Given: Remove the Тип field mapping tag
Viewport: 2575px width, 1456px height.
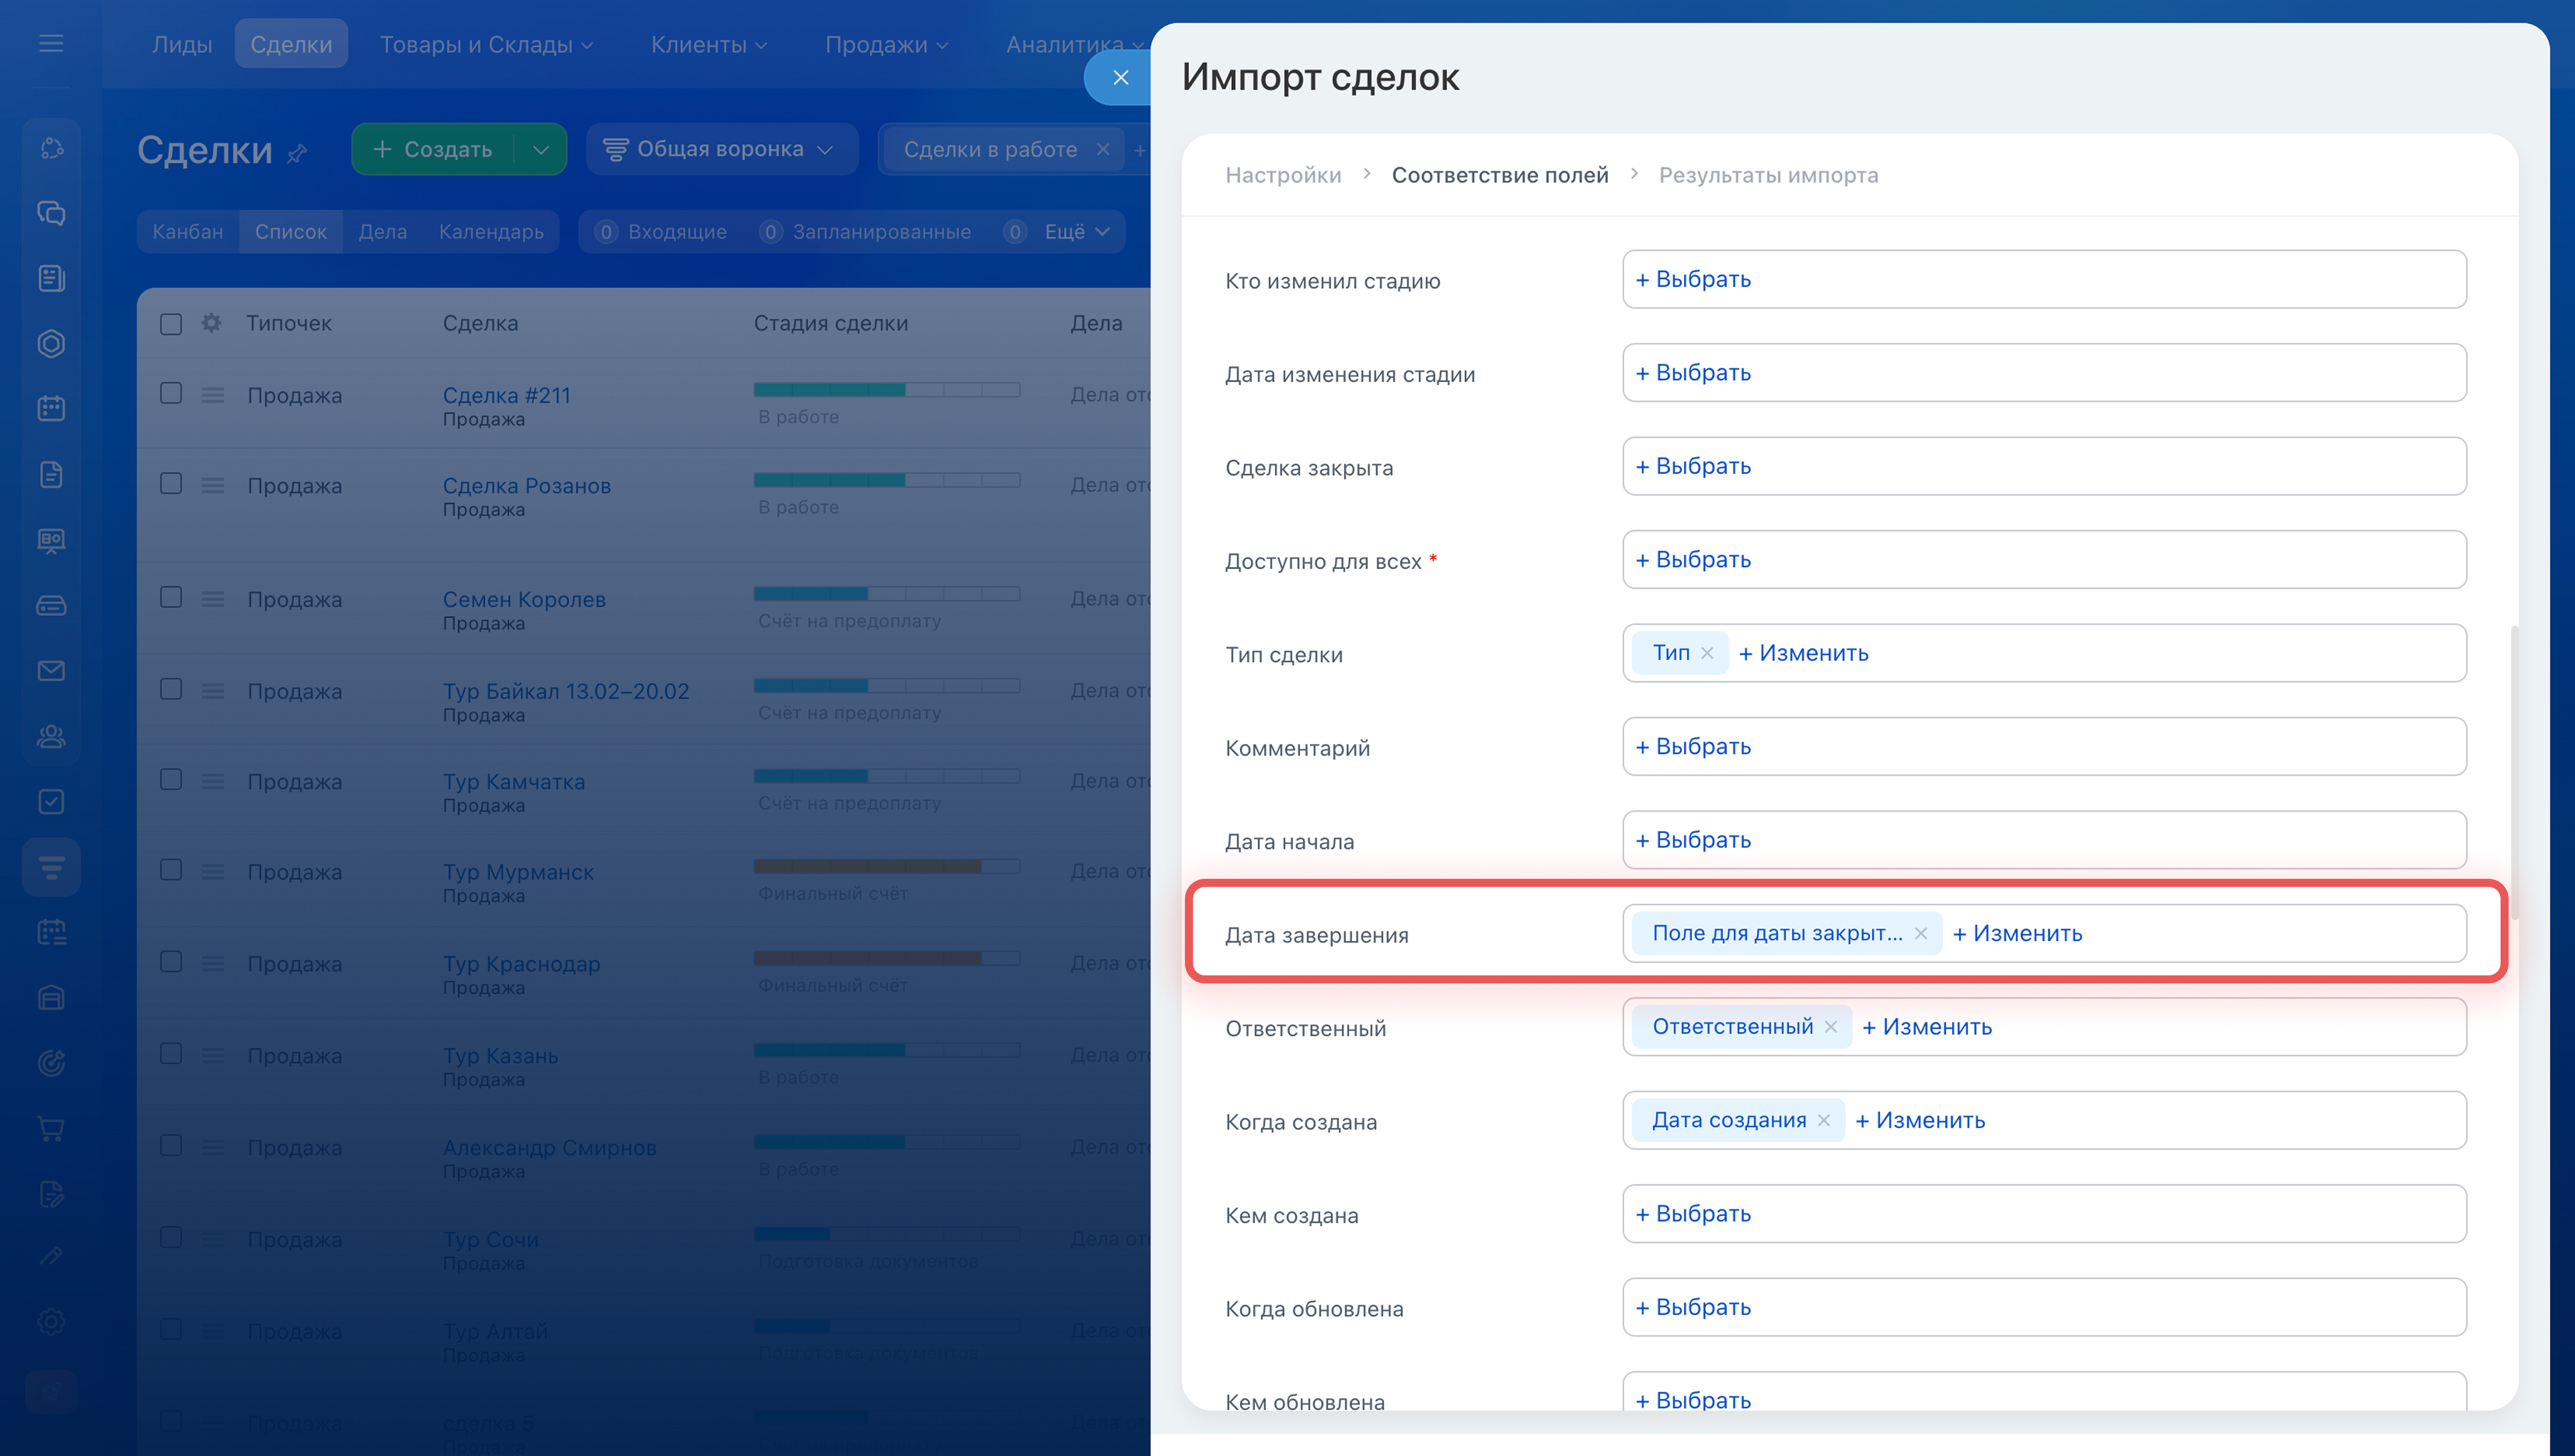Looking at the screenshot, I should point(1707,653).
